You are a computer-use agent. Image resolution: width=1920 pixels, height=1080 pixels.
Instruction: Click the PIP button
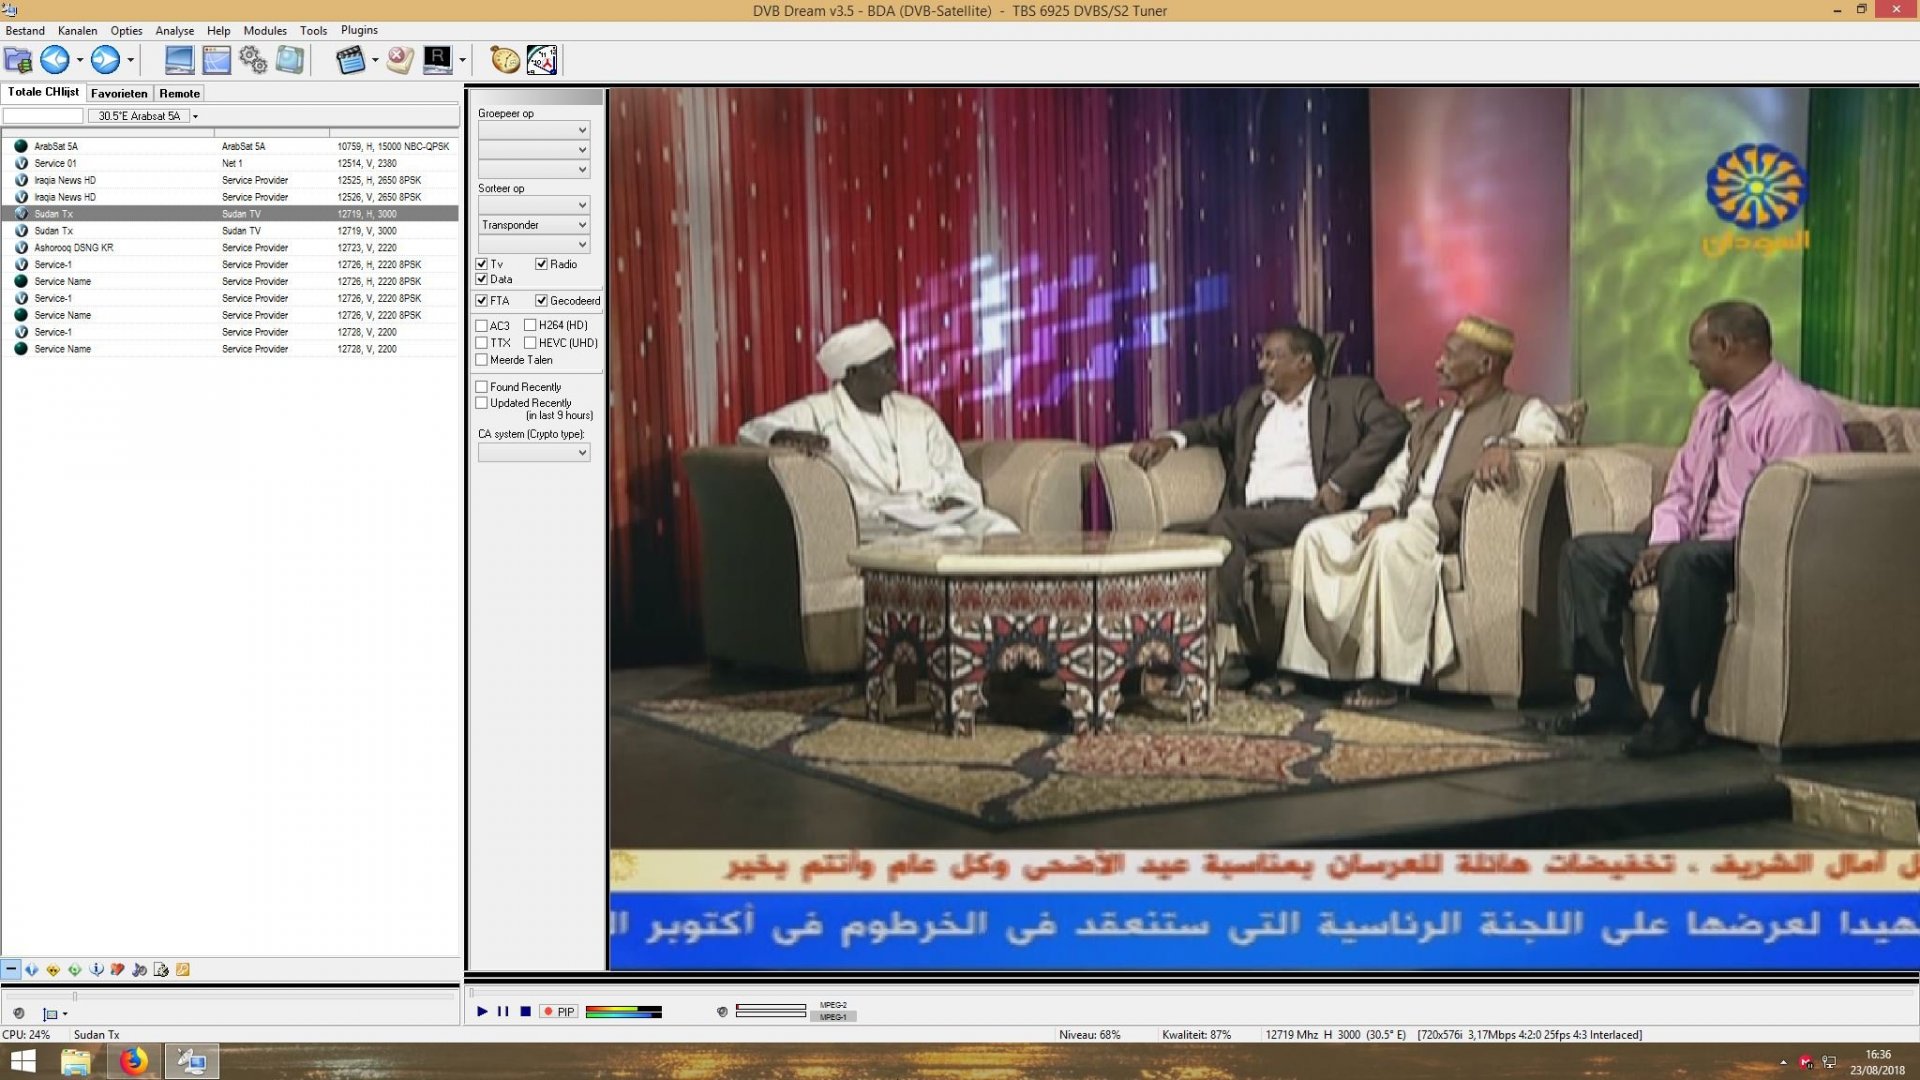pyautogui.click(x=557, y=1012)
